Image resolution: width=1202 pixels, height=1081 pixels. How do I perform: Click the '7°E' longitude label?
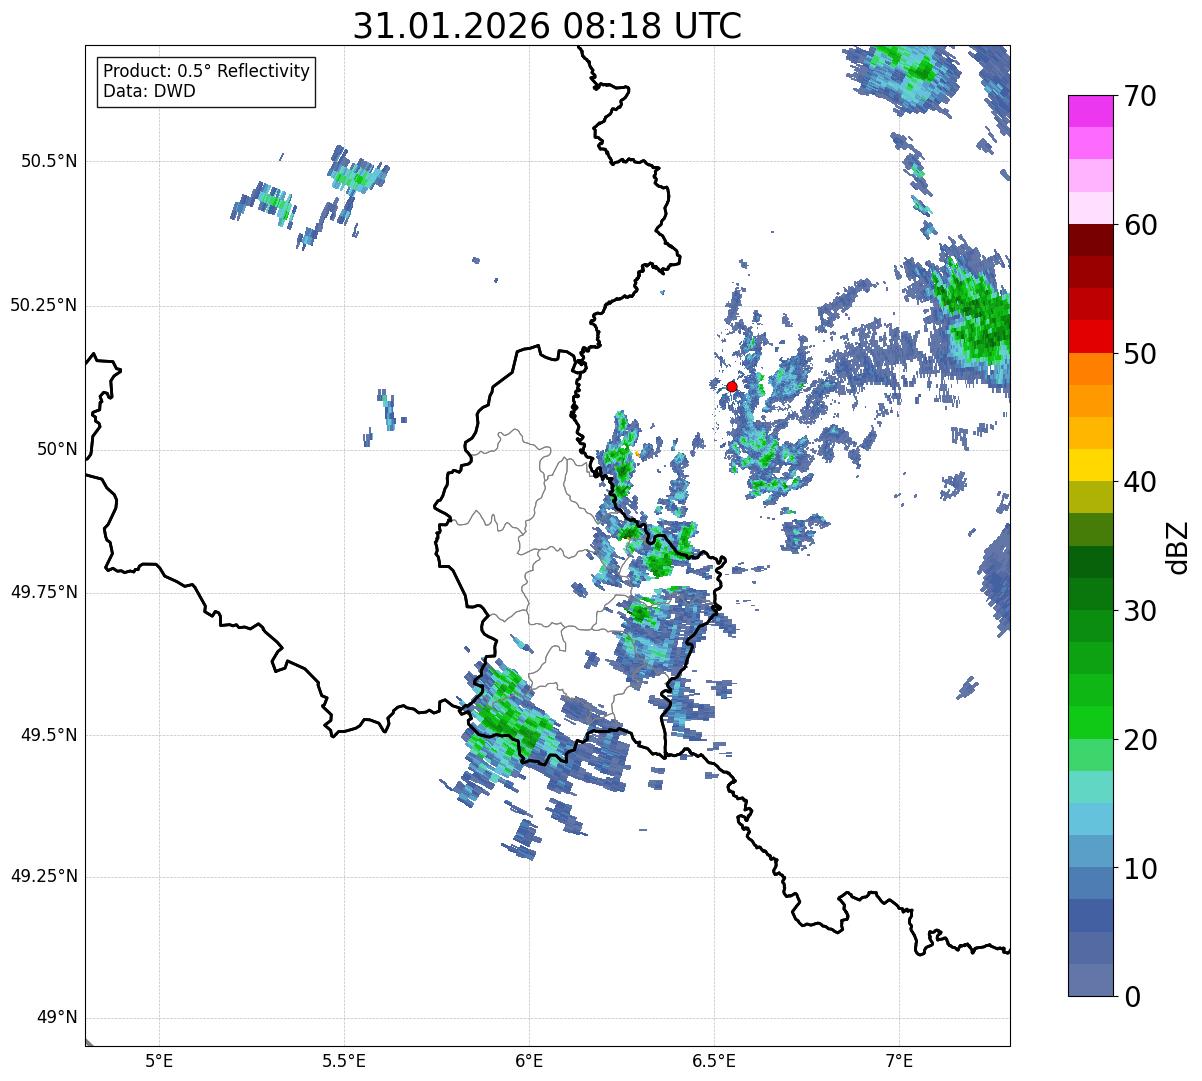pyautogui.click(x=899, y=1061)
